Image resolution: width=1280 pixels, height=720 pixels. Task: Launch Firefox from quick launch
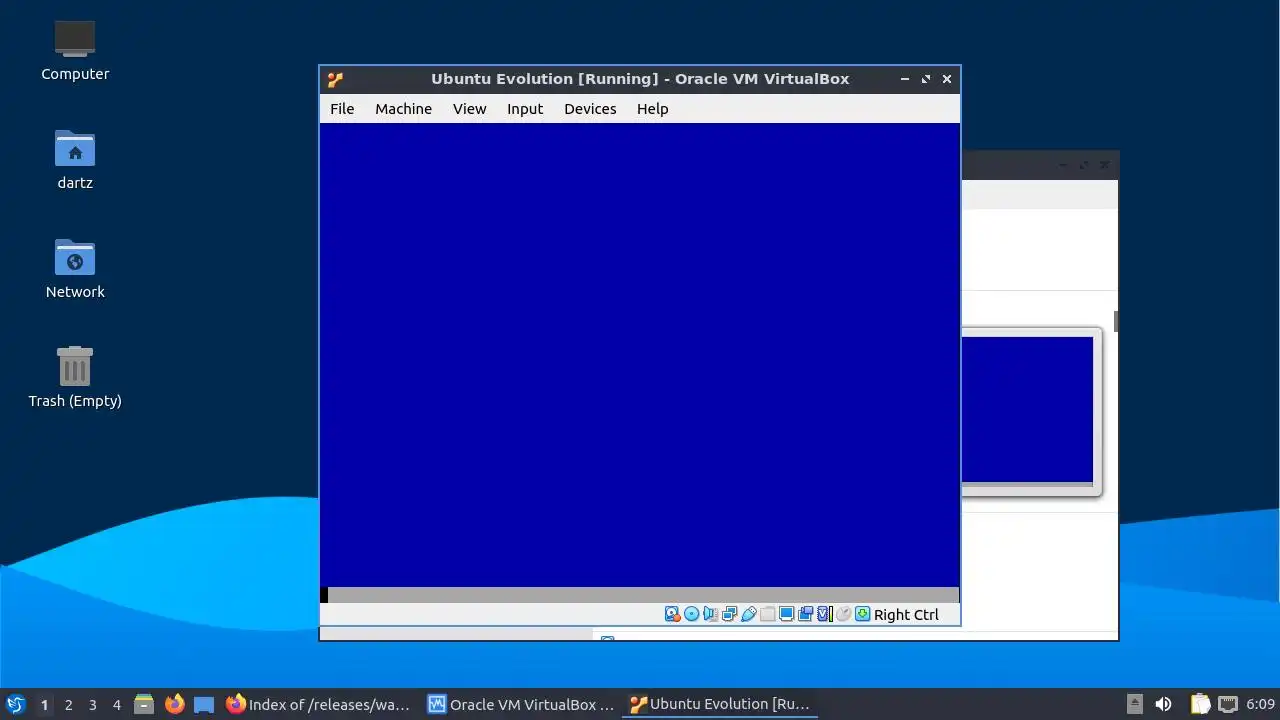tap(174, 704)
